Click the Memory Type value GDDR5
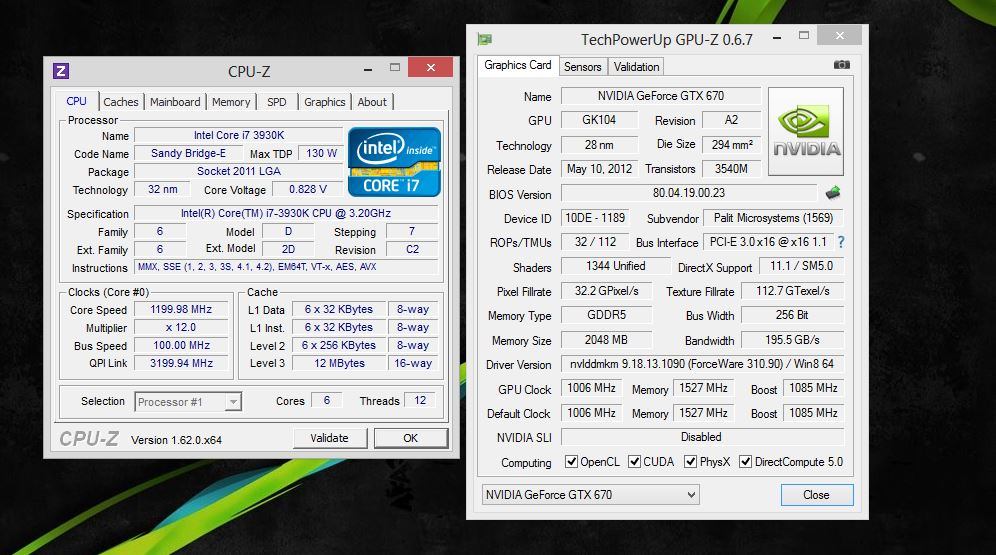Viewport: 996px width, 555px height. [607, 315]
